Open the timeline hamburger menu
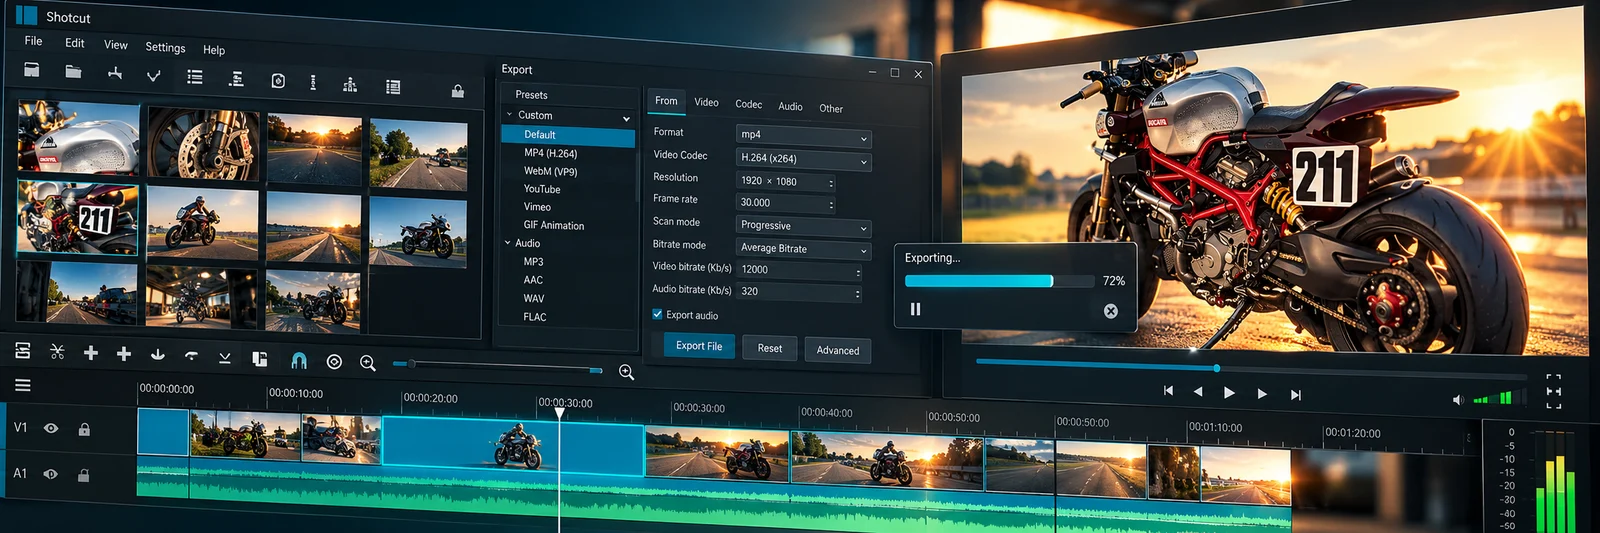 pos(23,385)
